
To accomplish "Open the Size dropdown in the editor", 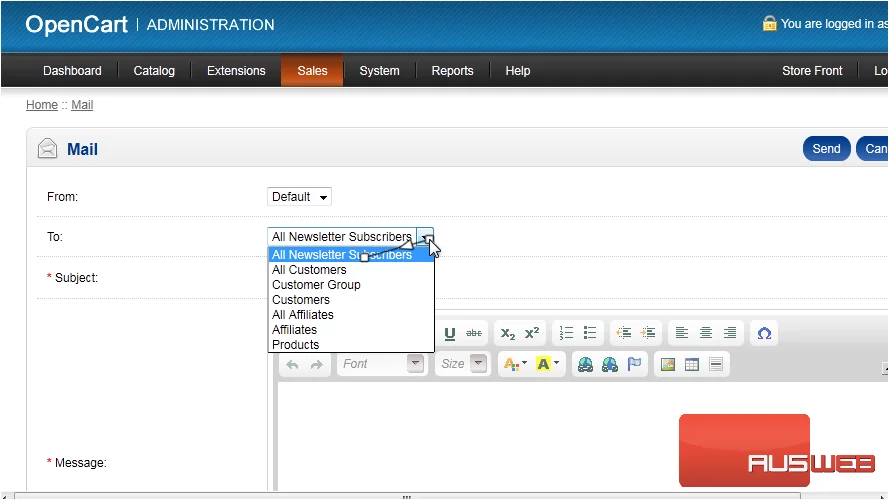I will pyautogui.click(x=462, y=364).
